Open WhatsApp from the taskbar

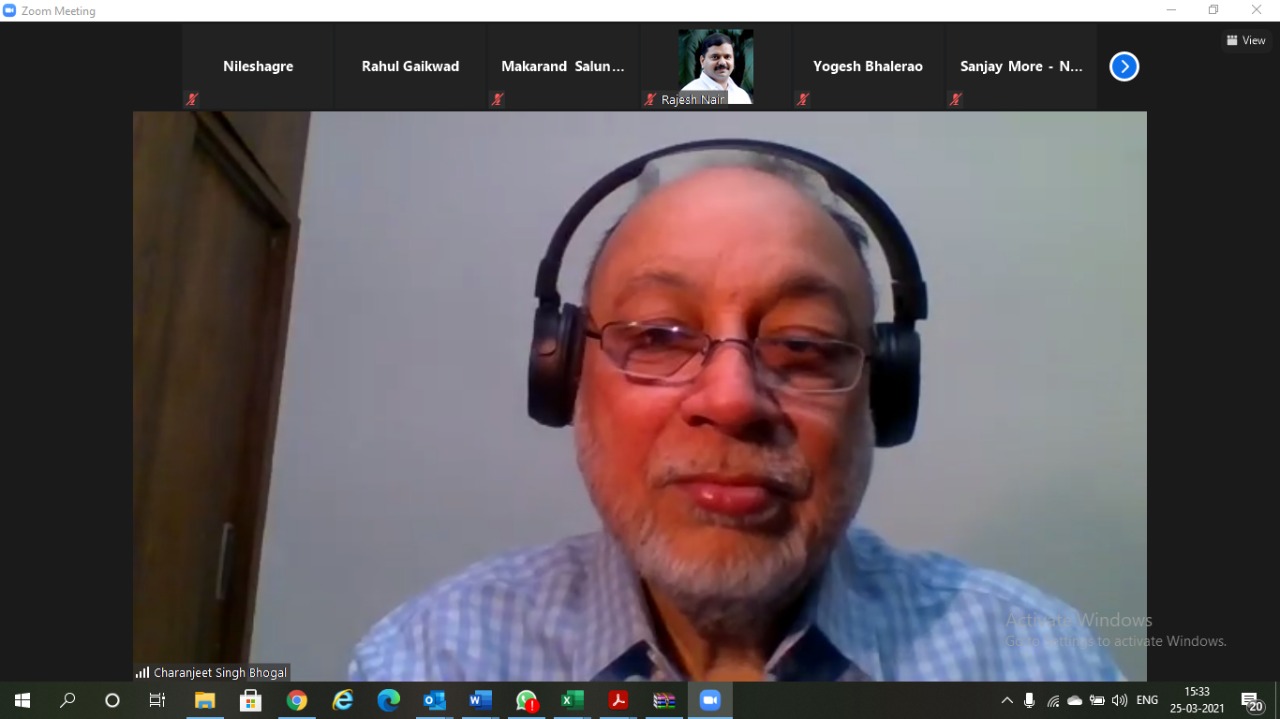[x=527, y=700]
